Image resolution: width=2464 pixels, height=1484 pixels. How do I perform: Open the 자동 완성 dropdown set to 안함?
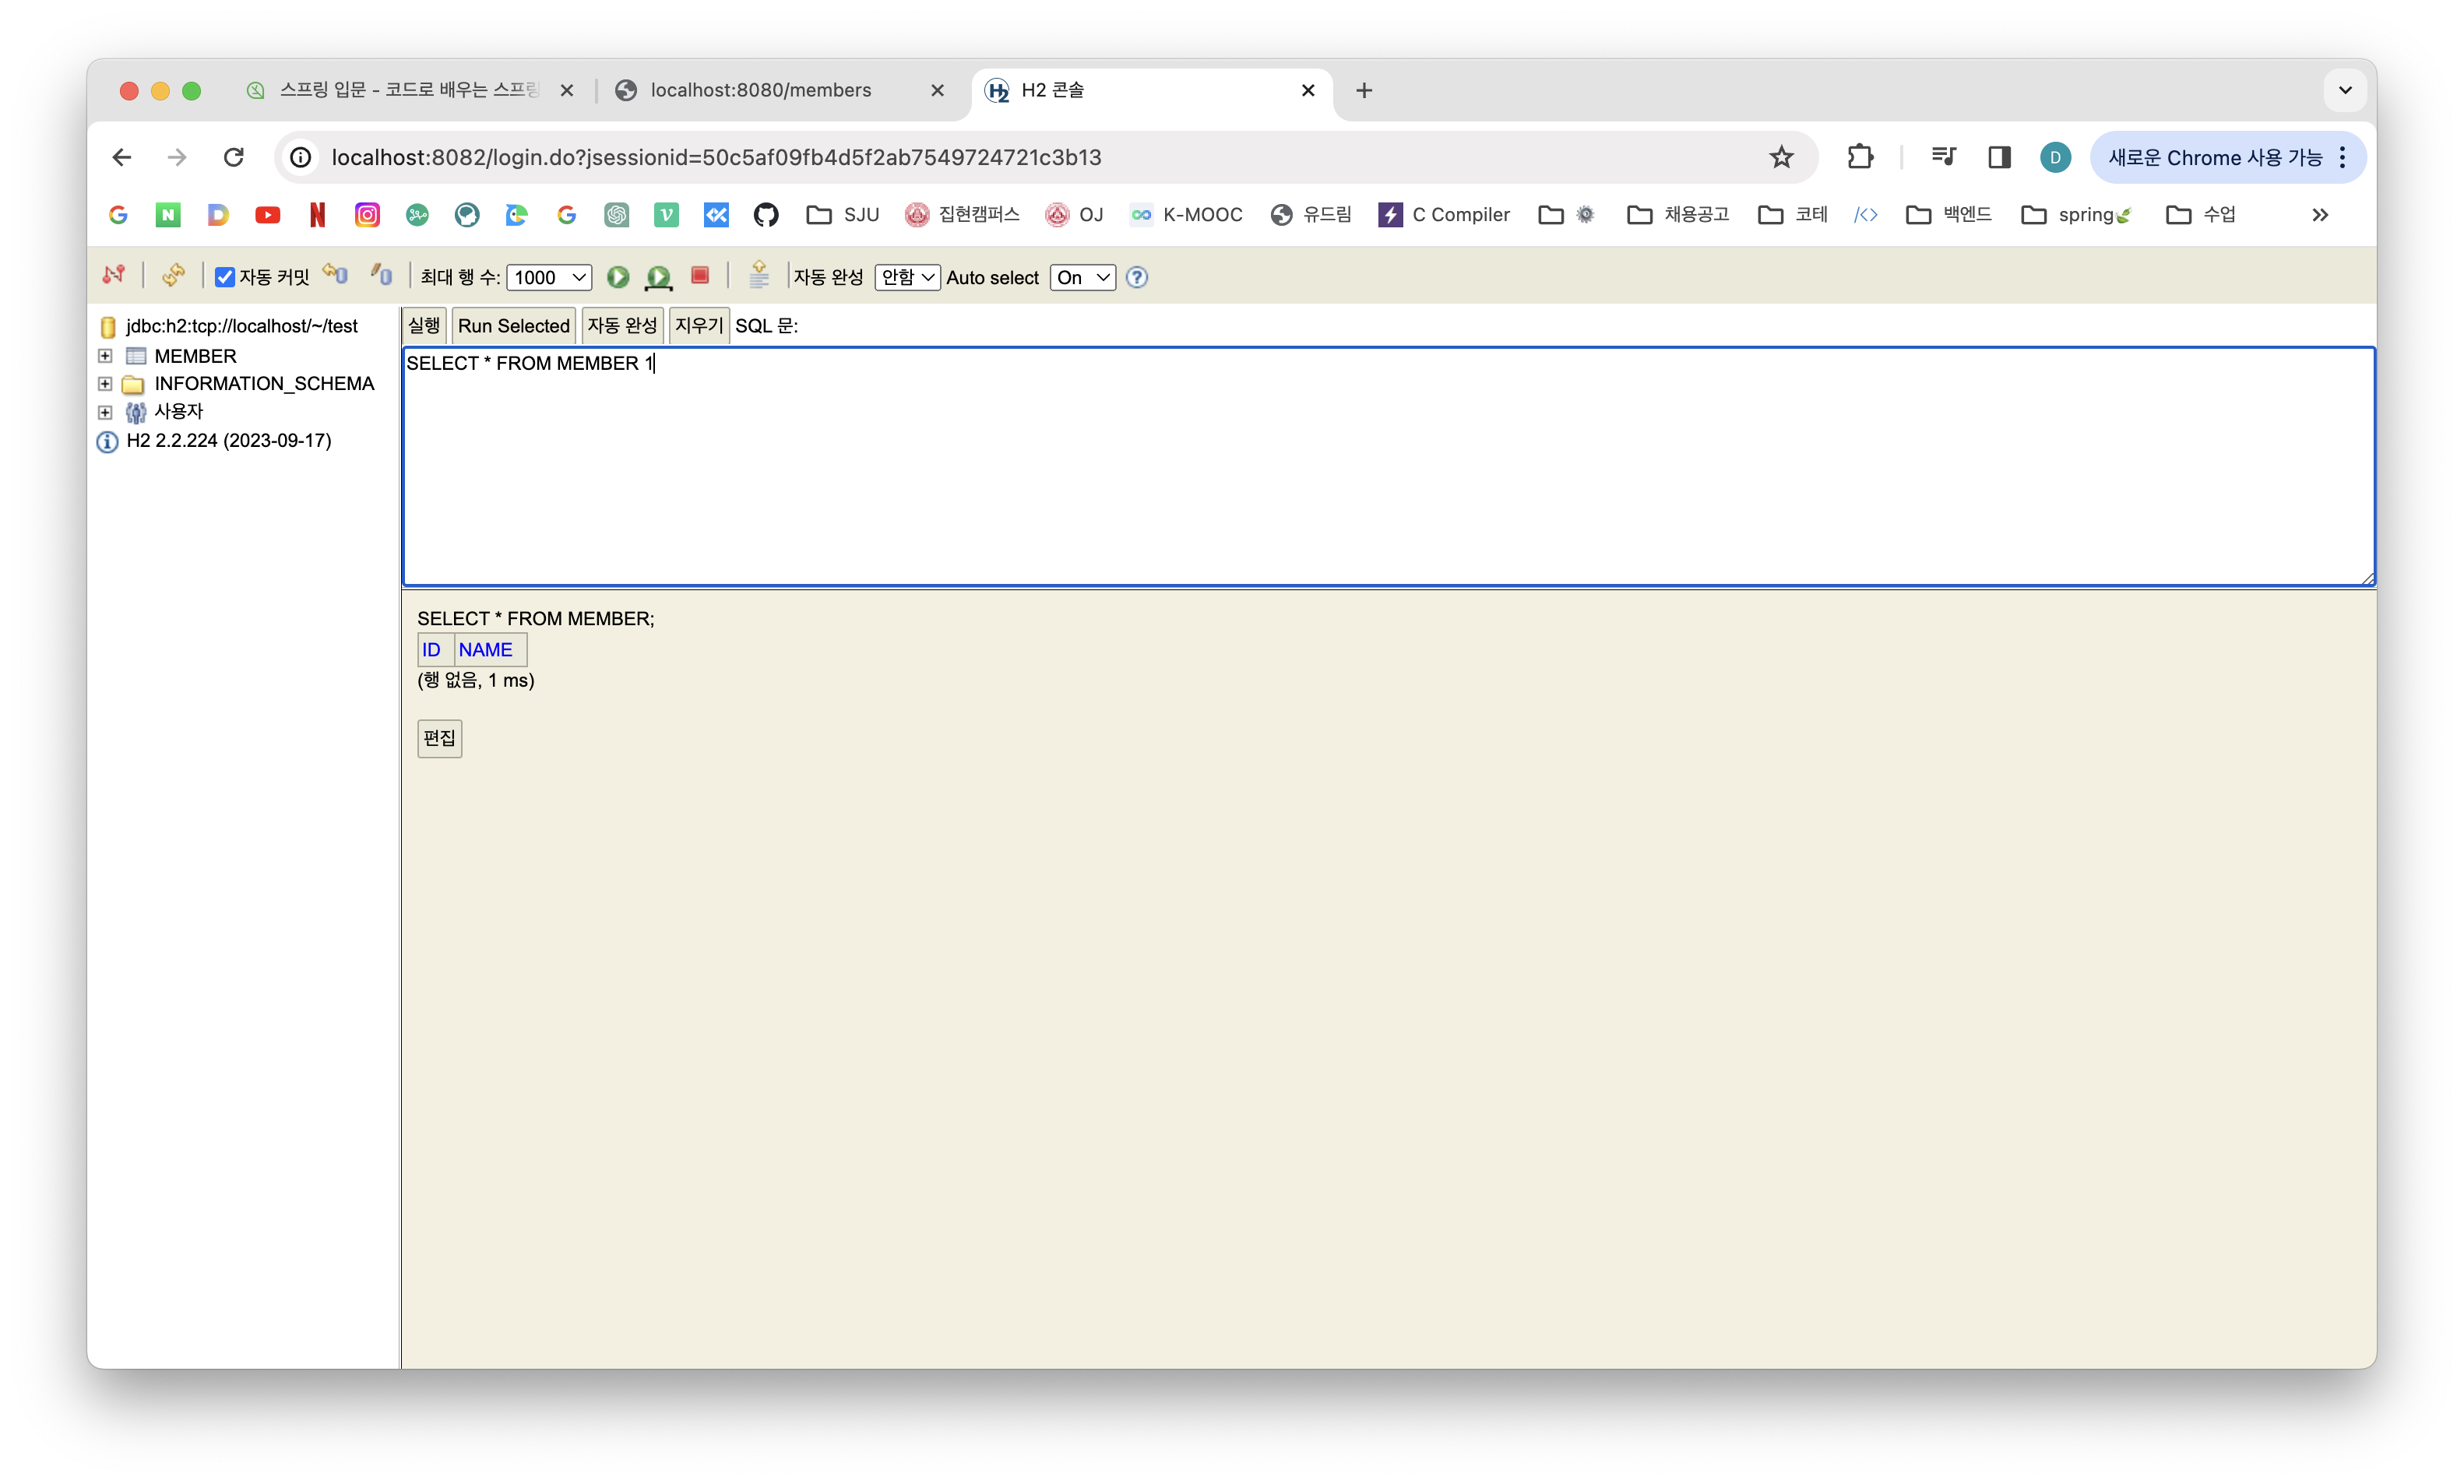(x=906, y=277)
